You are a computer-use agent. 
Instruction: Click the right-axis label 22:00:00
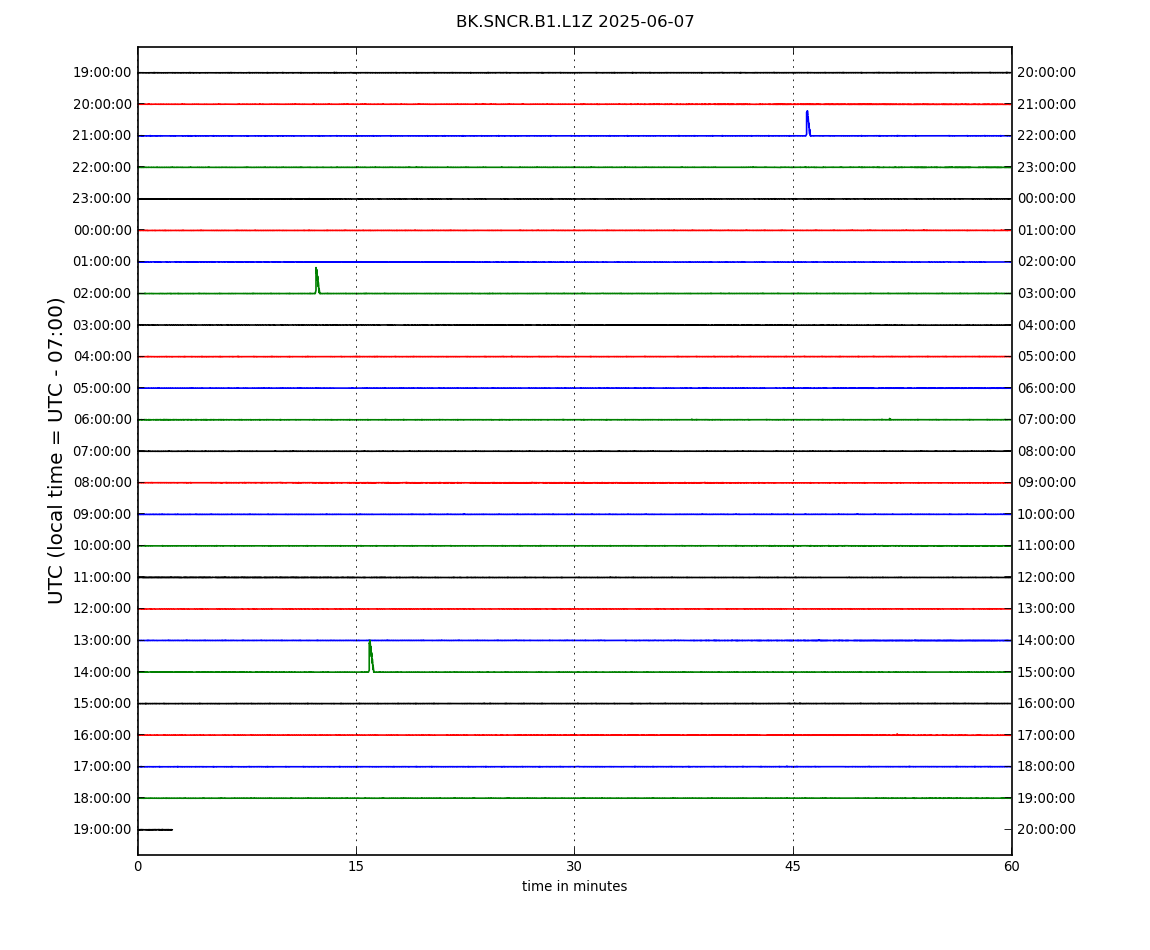(x=1047, y=136)
